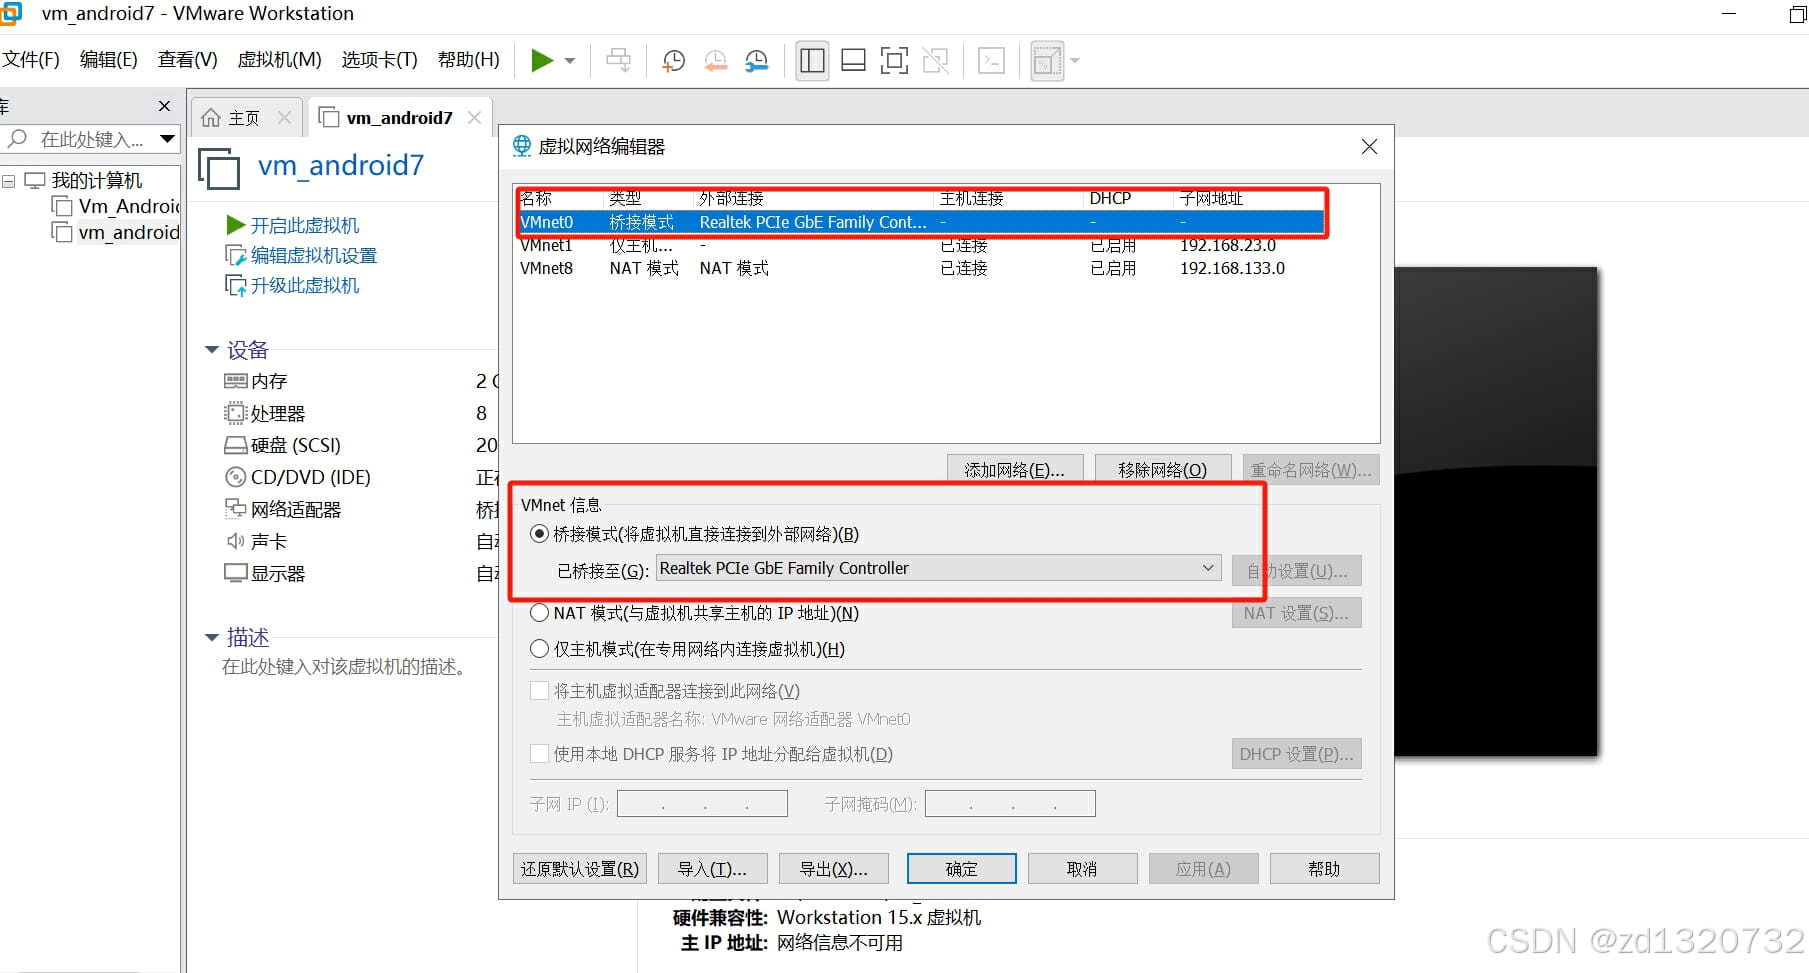
Task: Revert to snapshot using the clock-arrow icon
Action: (x=716, y=61)
